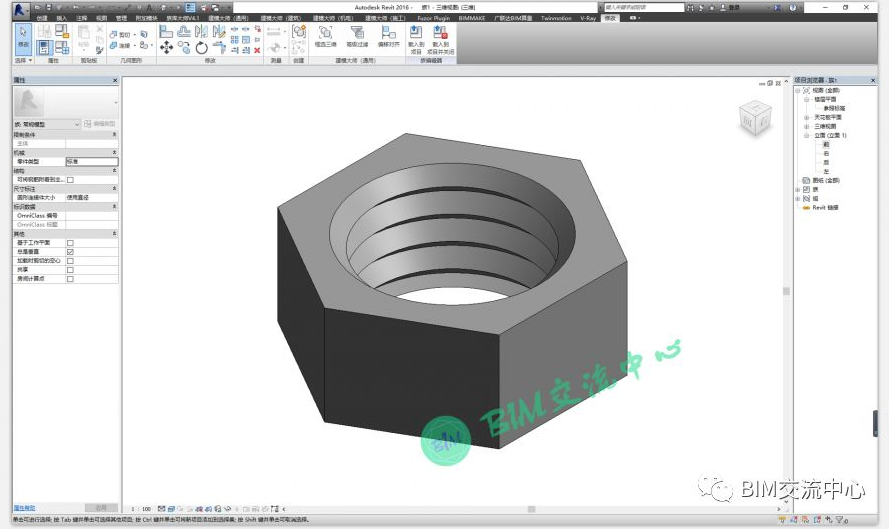Collapse the 其他 properties section
The image size is (889, 529).
[115, 234]
